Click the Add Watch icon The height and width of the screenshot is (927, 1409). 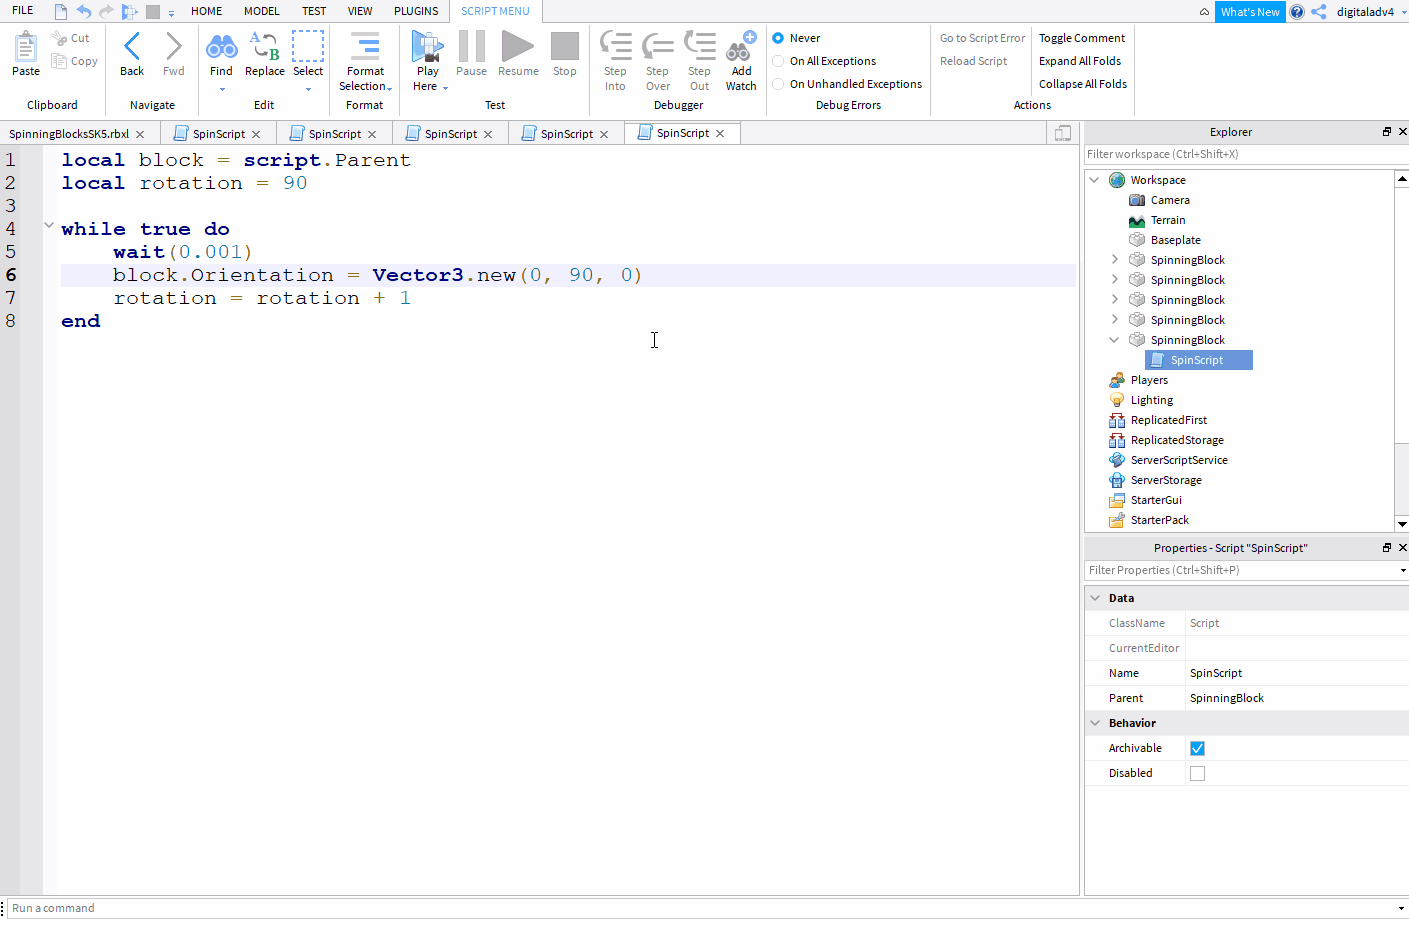coord(741,46)
